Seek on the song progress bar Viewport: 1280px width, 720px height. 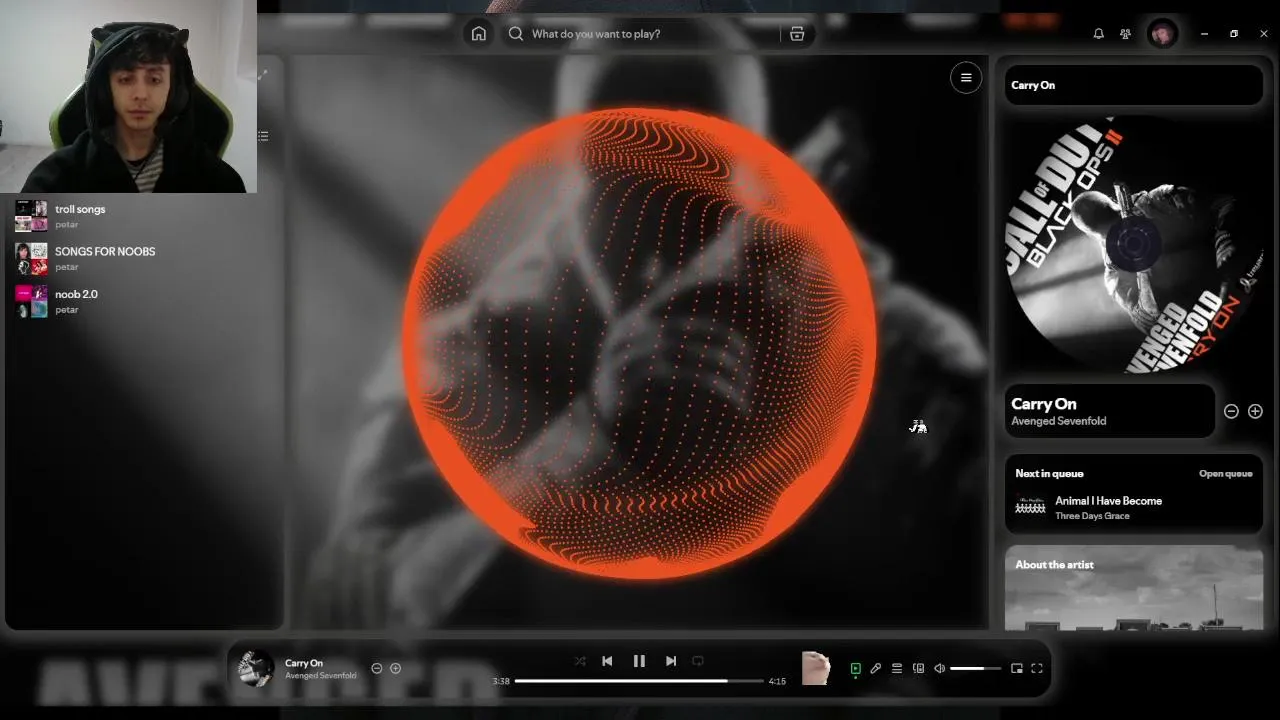(639, 681)
